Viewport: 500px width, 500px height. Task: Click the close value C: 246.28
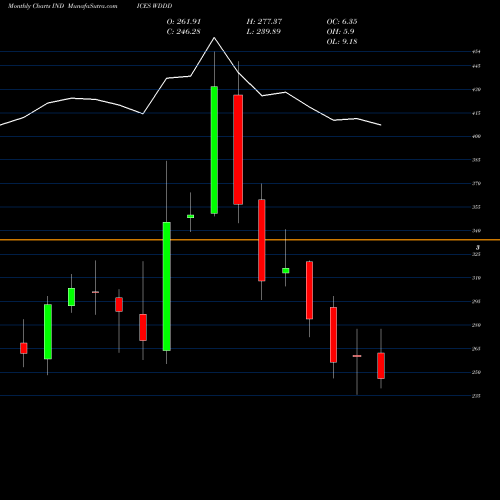point(184,32)
